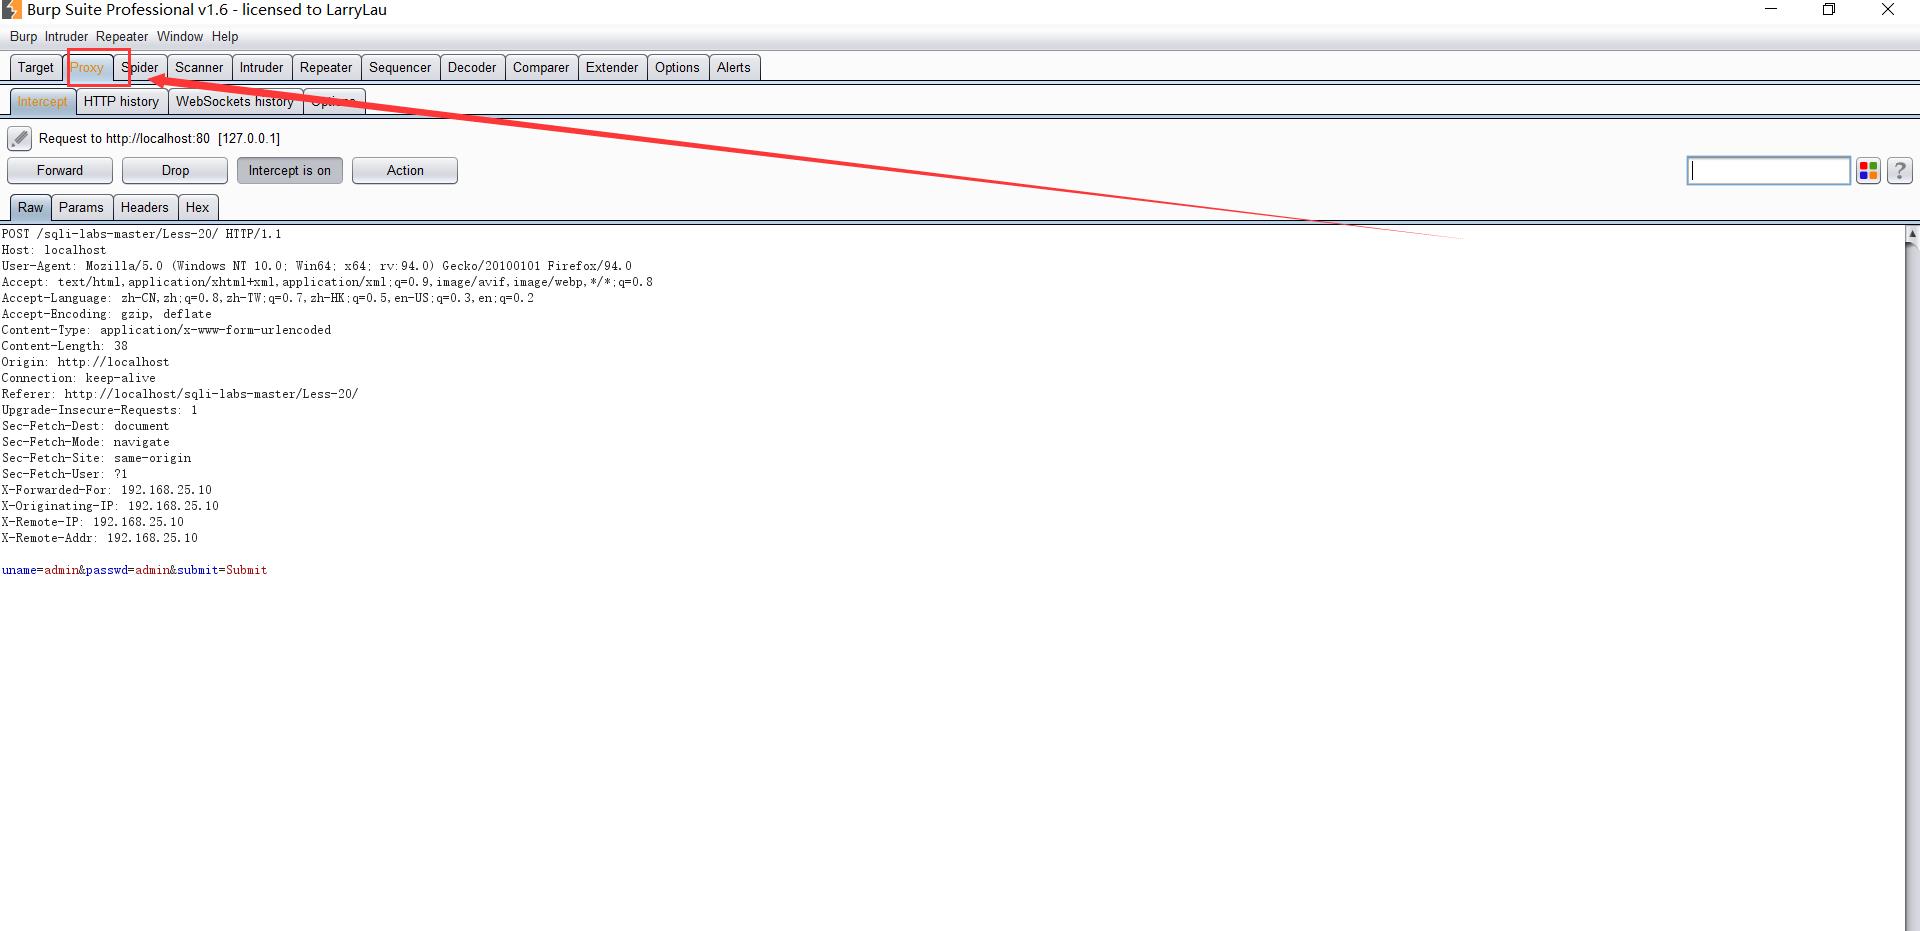Click the Request to http://localhost:80 label
Image resolution: width=1920 pixels, height=931 pixels.
point(159,139)
